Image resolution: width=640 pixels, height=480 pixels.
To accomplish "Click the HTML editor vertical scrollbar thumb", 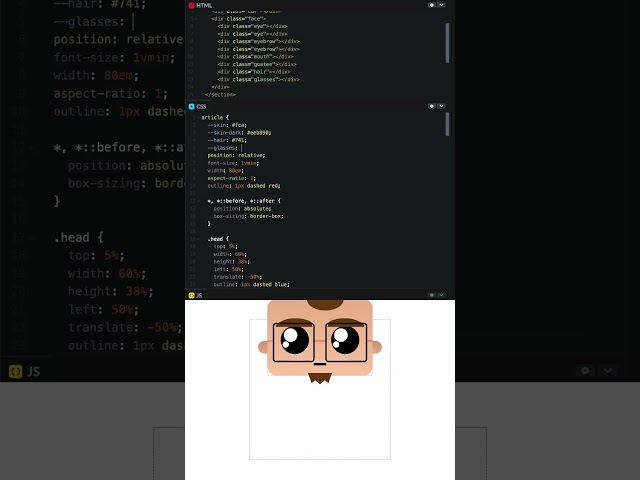I will click(x=447, y=43).
